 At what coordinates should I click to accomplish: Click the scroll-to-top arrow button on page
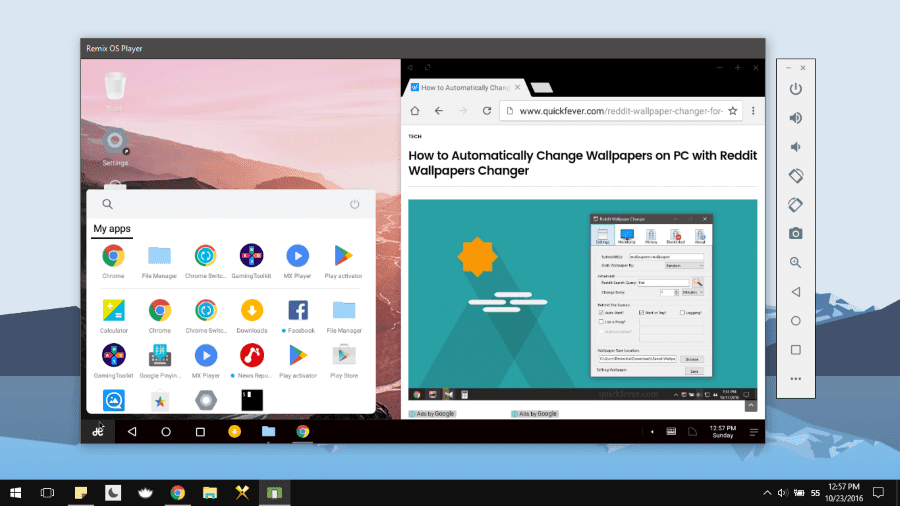(x=751, y=406)
